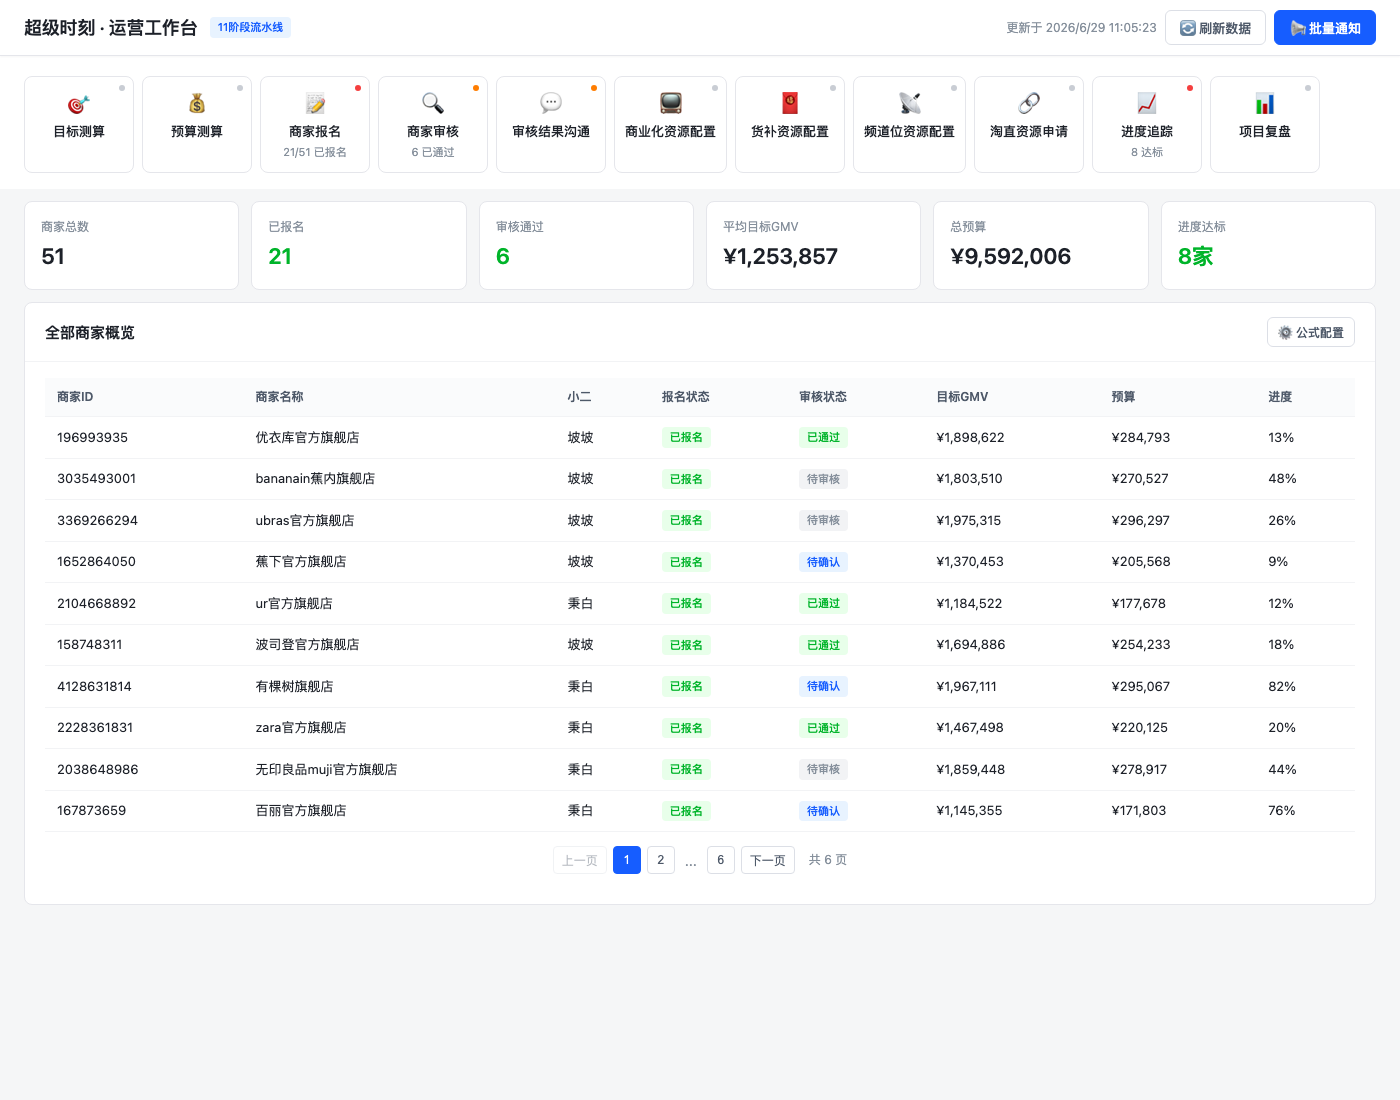Screen dimensions: 1400x1100
Task: Click the 预算 column header
Action: (1123, 397)
